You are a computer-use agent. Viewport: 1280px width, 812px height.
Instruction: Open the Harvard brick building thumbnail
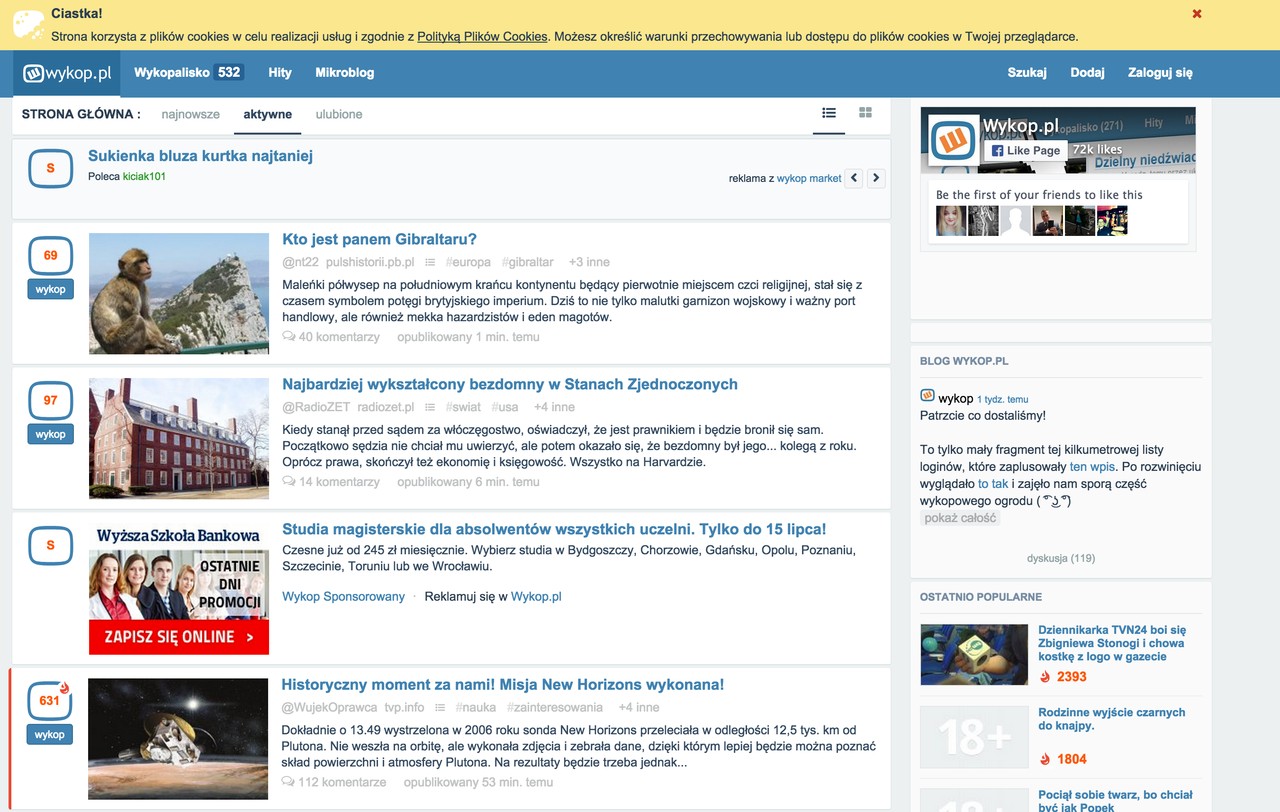(179, 438)
